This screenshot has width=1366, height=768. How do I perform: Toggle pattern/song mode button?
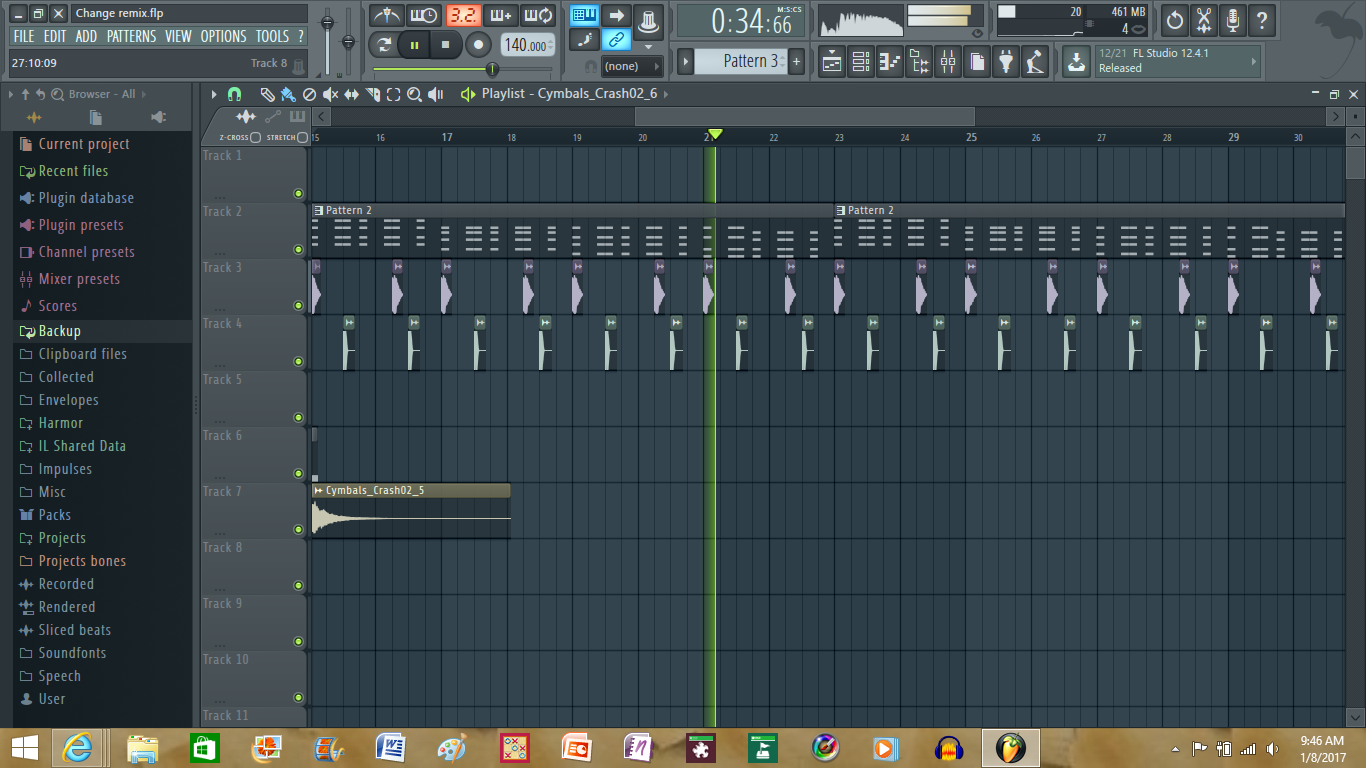click(x=383, y=45)
